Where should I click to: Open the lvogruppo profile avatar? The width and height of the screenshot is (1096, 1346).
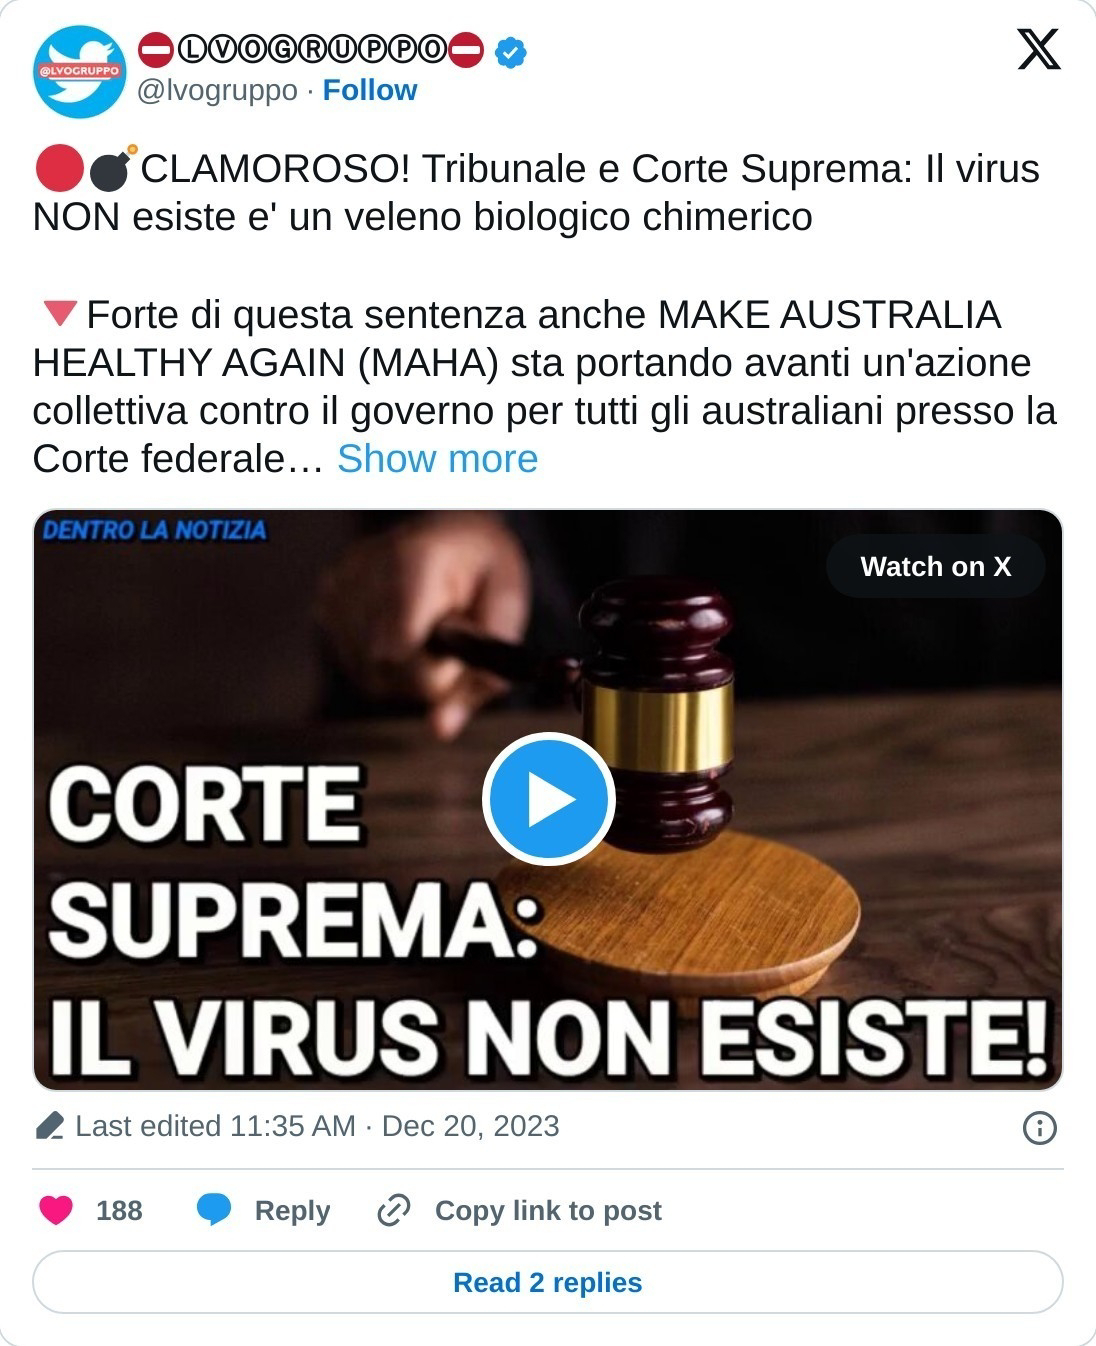click(79, 72)
